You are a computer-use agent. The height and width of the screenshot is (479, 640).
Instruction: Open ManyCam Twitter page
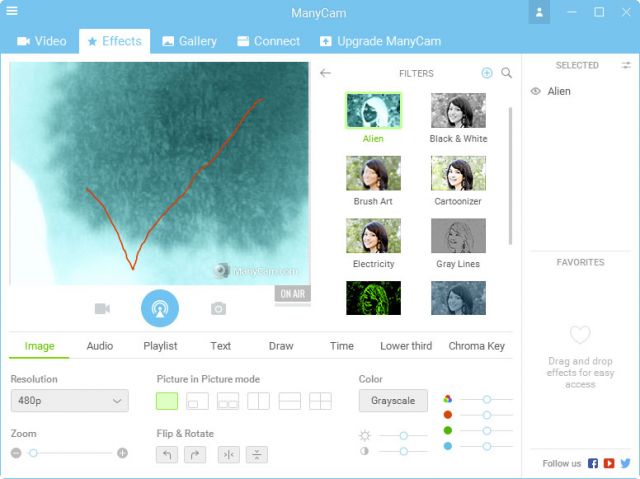[x=626, y=463]
